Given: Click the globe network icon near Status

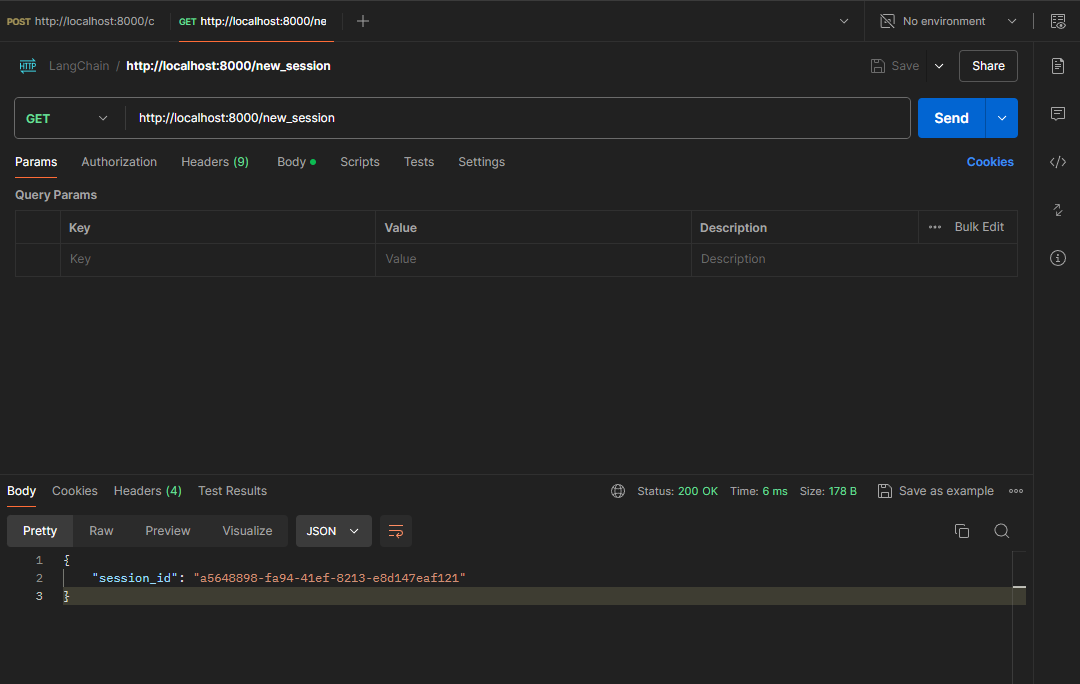Looking at the screenshot, I should click(618, 491).
